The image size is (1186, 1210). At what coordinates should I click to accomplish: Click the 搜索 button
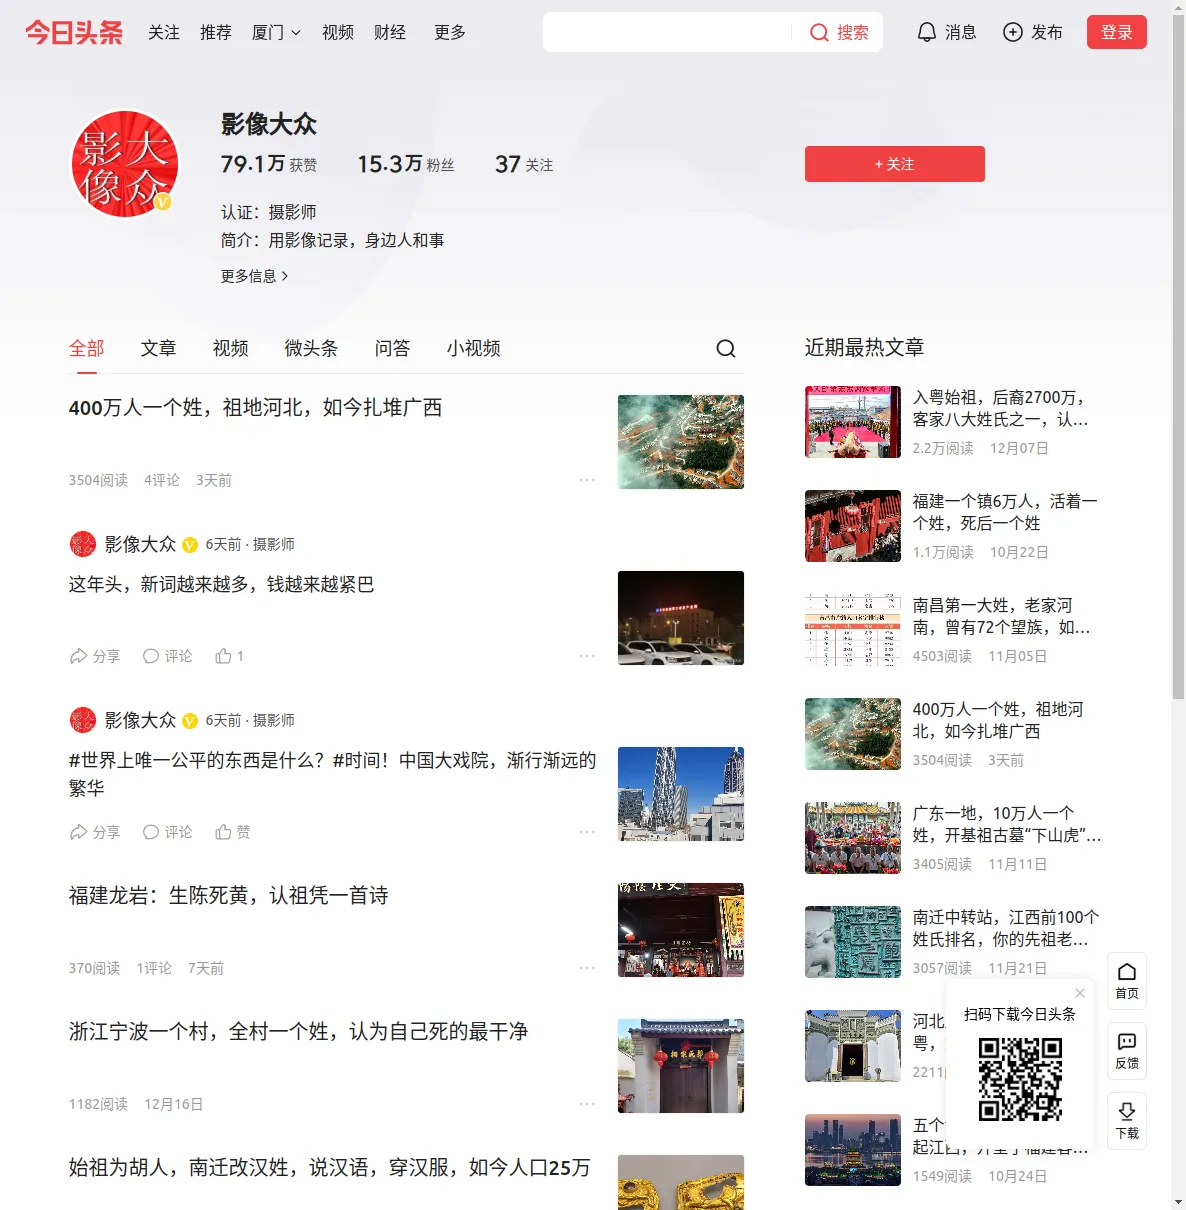(x=839, y=32)
